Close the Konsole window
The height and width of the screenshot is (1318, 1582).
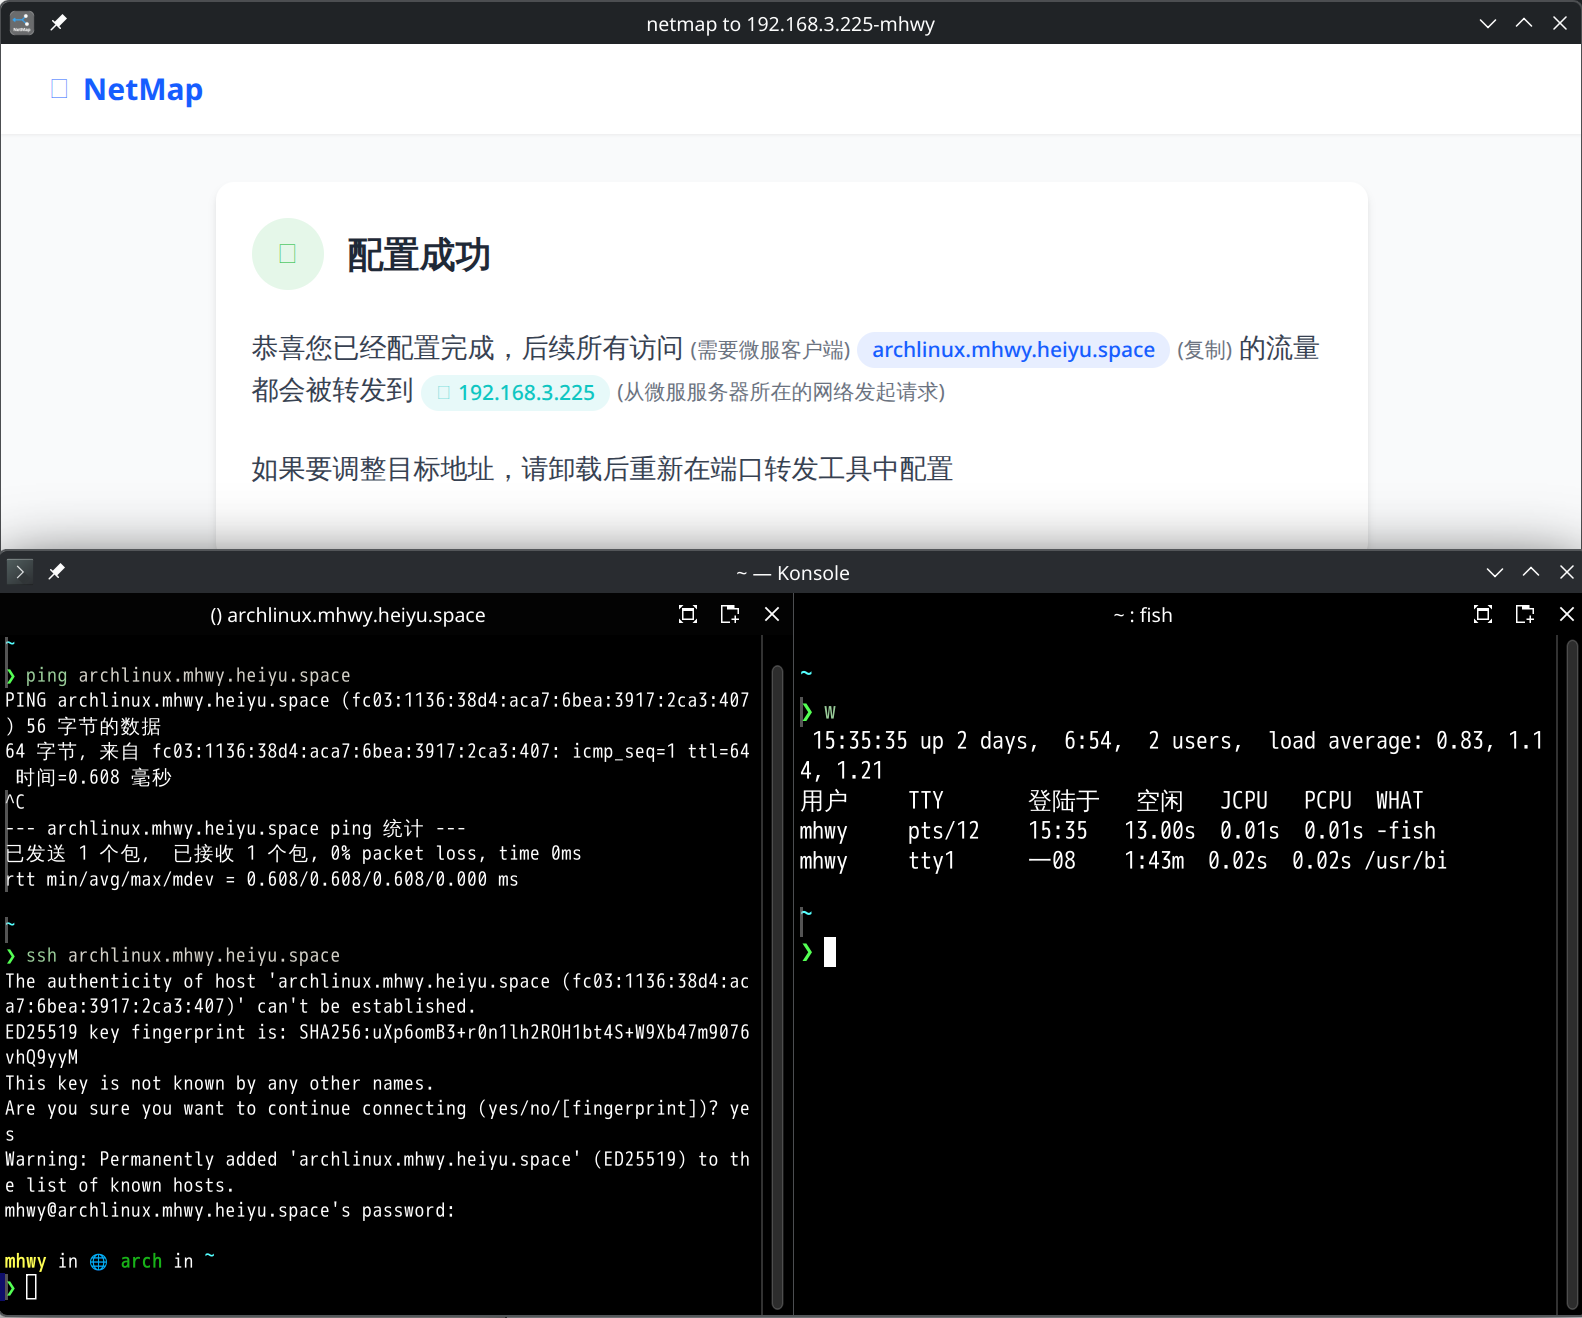pyautogui.click(x=1567, y=572)
